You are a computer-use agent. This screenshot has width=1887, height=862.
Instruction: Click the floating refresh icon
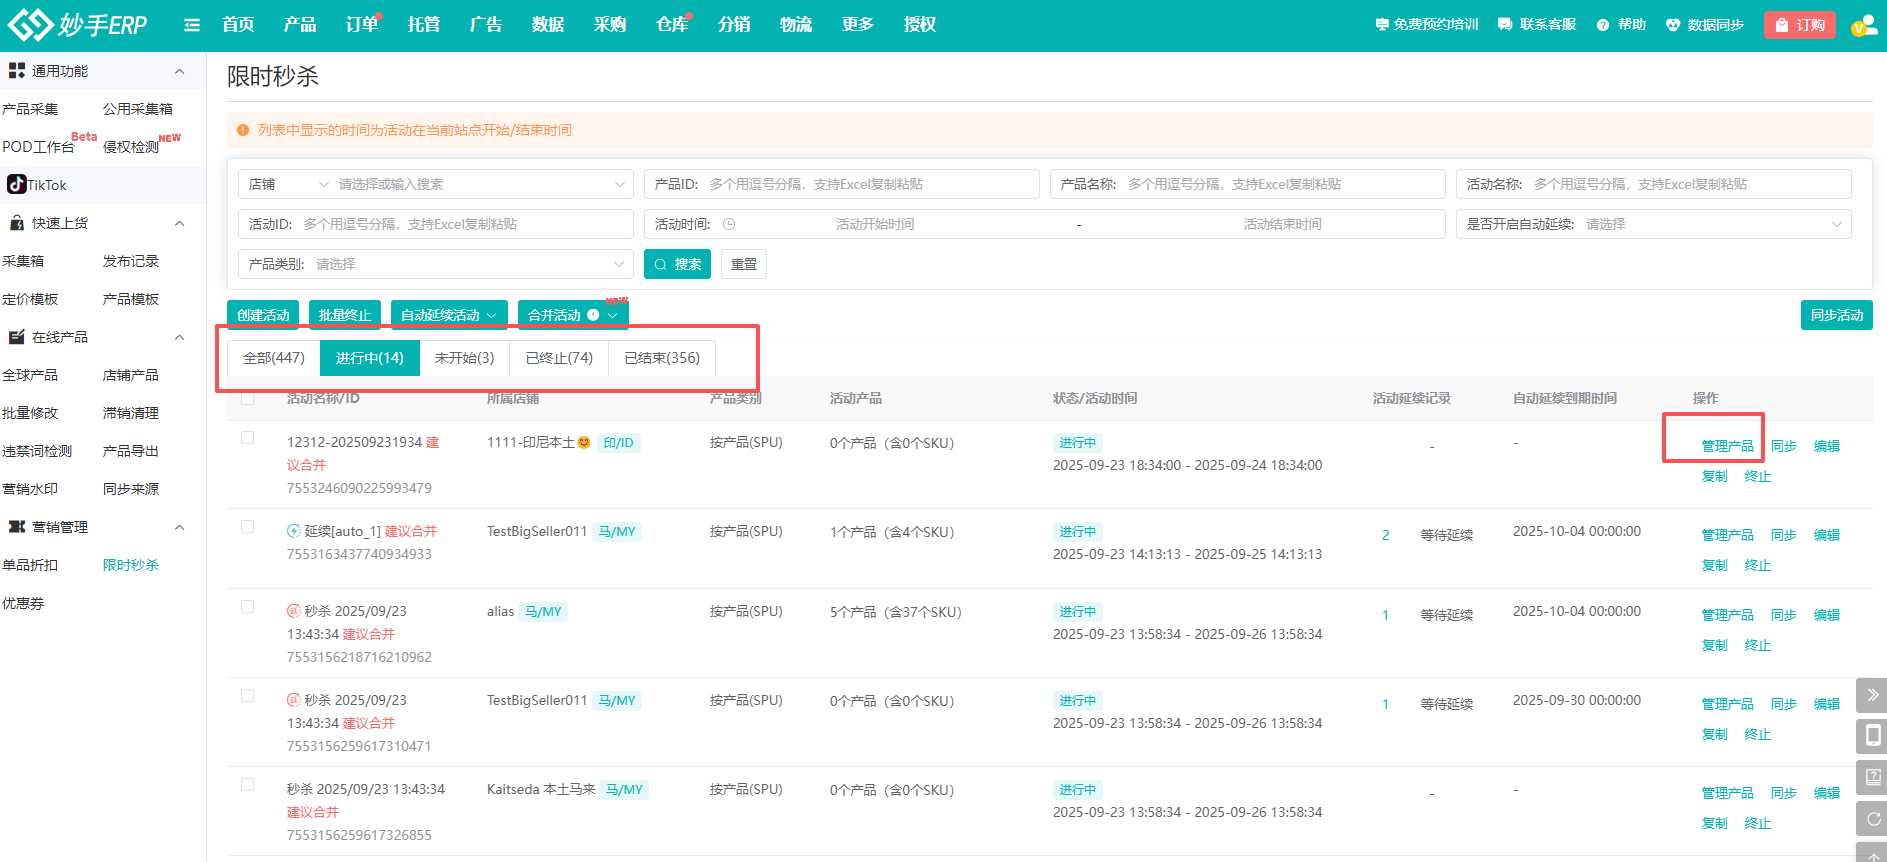pos(1872,818)
